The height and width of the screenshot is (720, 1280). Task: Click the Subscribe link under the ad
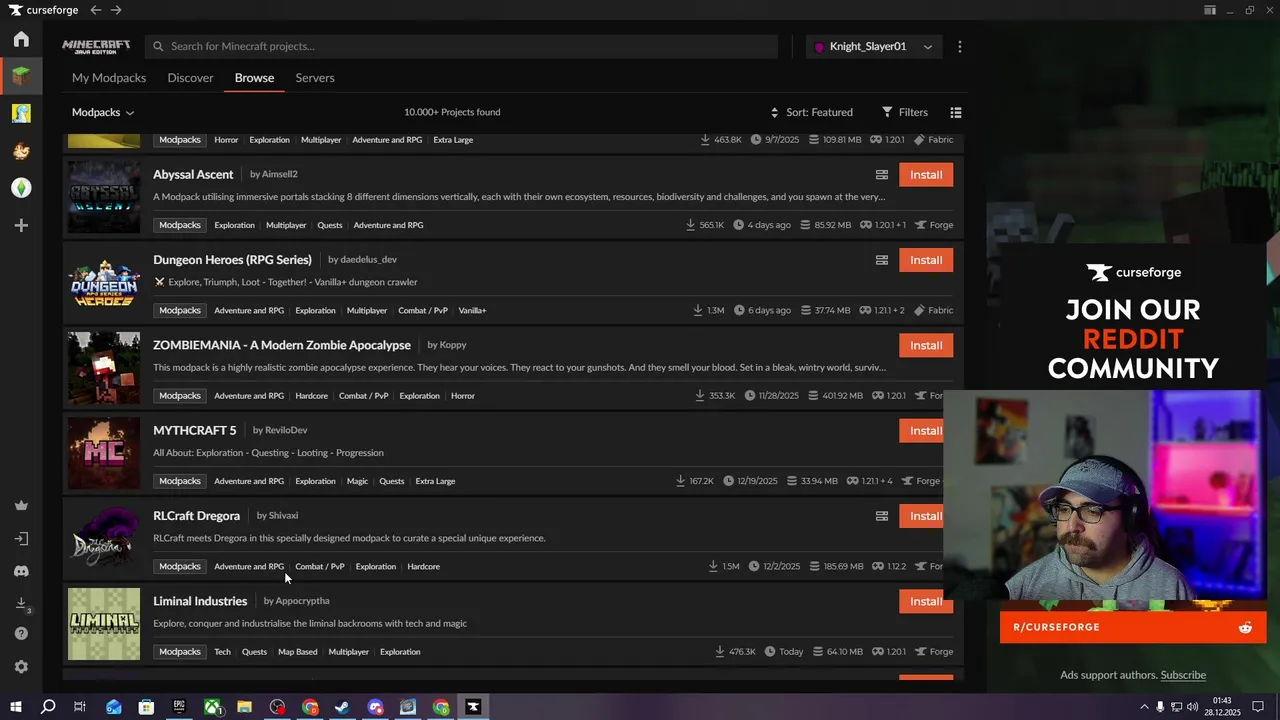[1183, 675]
